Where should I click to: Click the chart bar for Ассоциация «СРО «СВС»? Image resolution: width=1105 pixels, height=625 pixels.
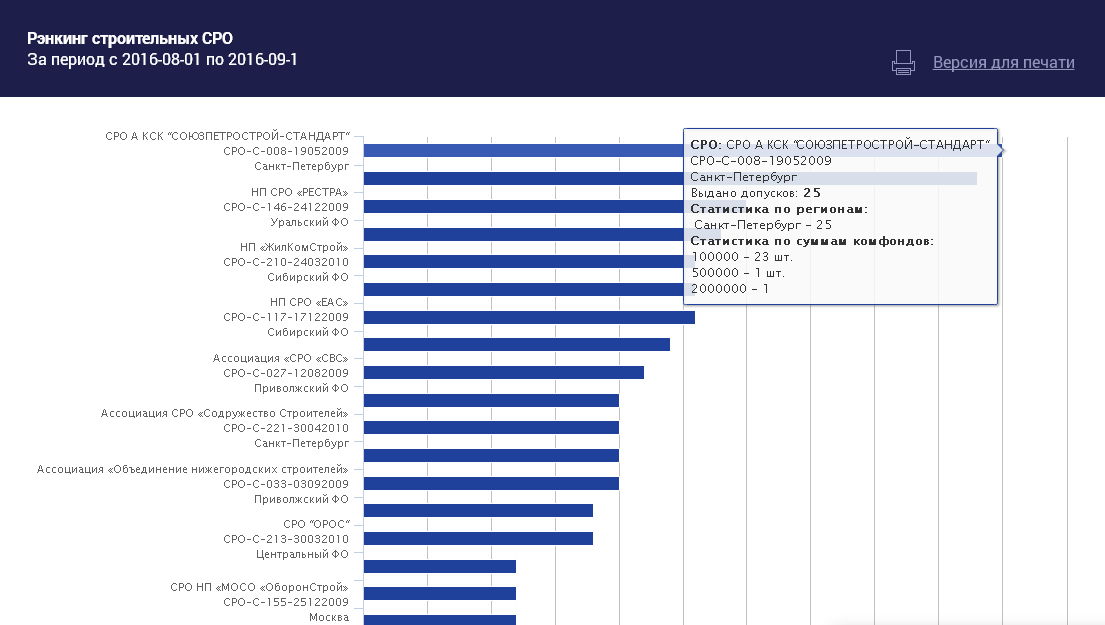[504, 372]
